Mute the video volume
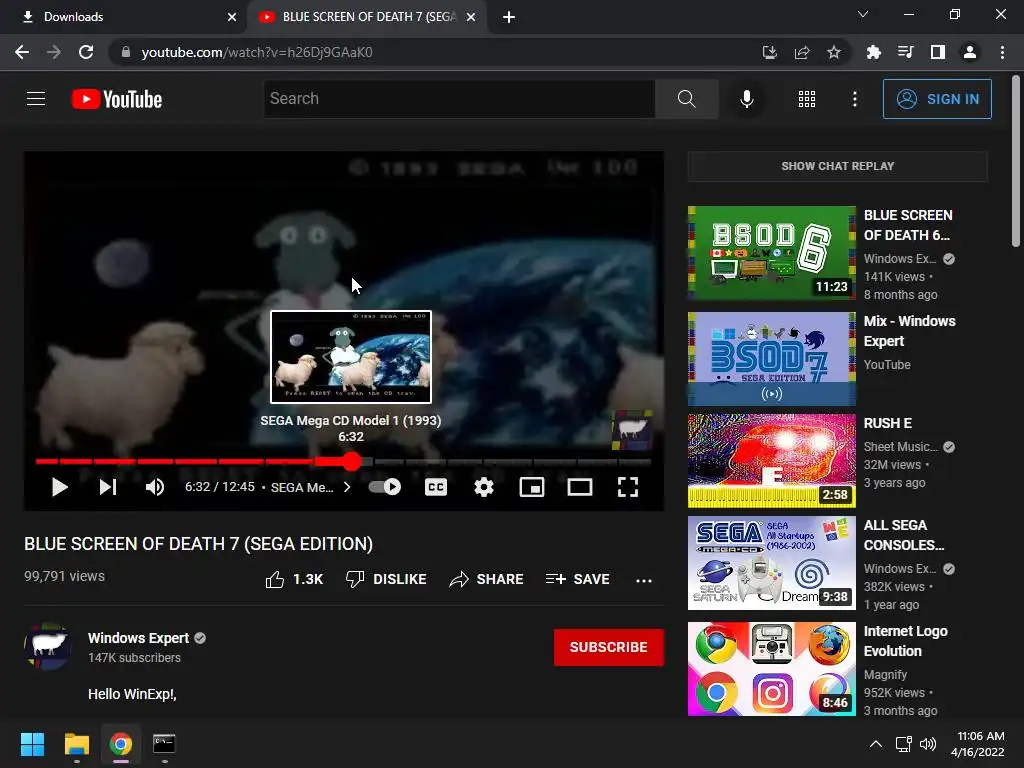Image resolution: width=1024 pixels, height=768 pixels. (155, 487)
